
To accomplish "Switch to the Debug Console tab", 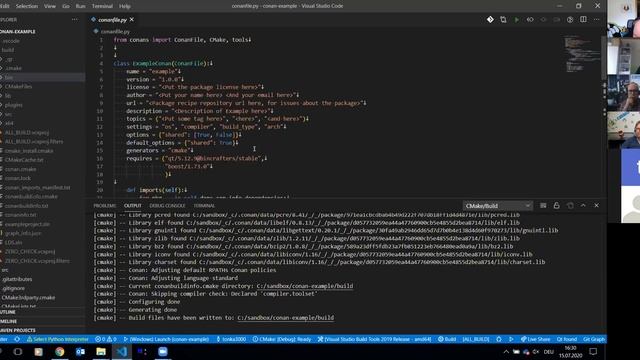I will (167, 206).
